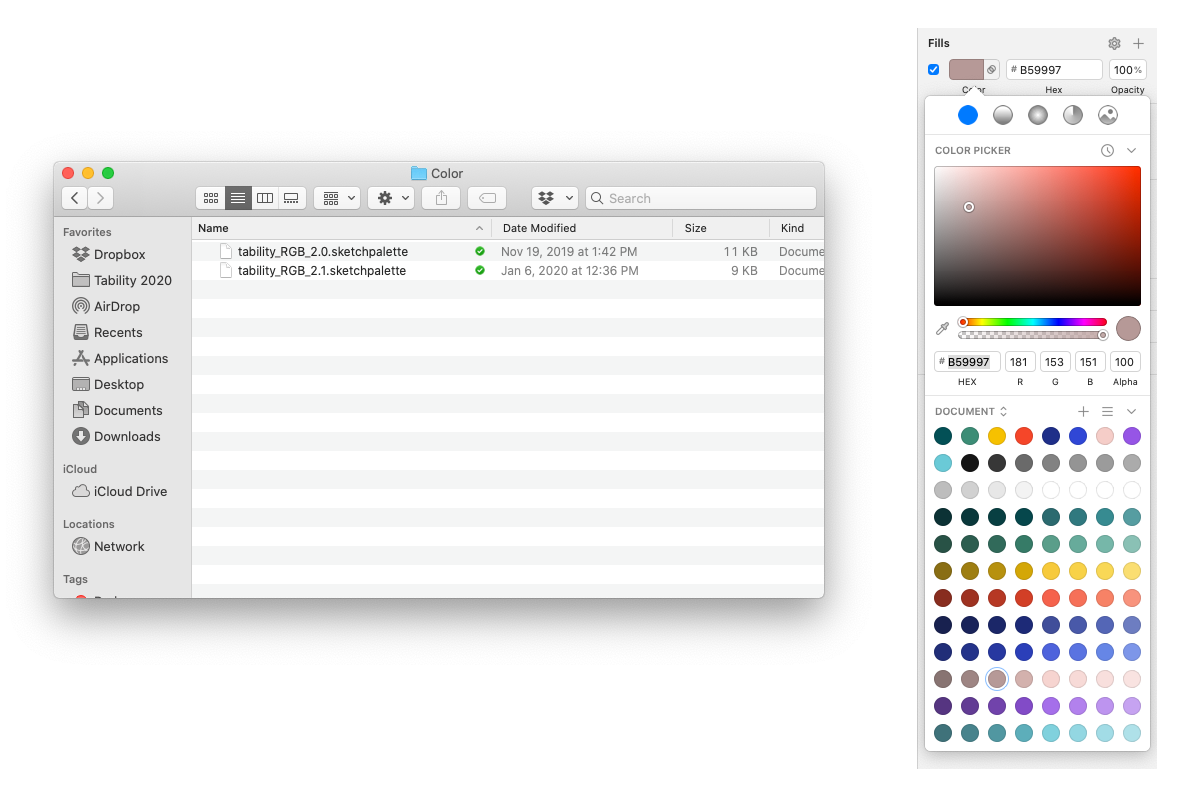The width and height of the screenshot is (1193, 801).
Task: Switch Finder to column view
Action: (x=265, y=198)
